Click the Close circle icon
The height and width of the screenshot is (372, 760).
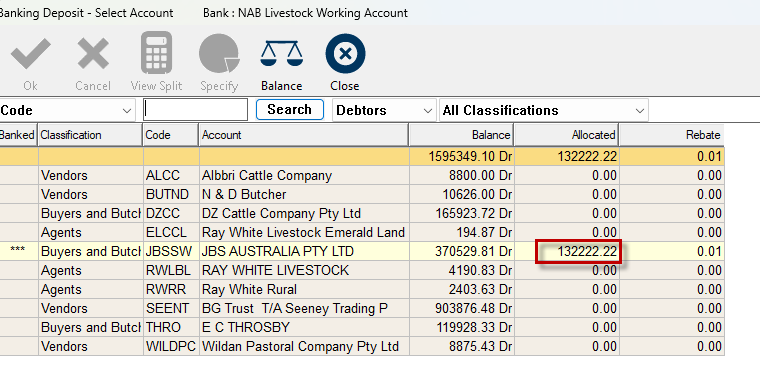[345, 53]
